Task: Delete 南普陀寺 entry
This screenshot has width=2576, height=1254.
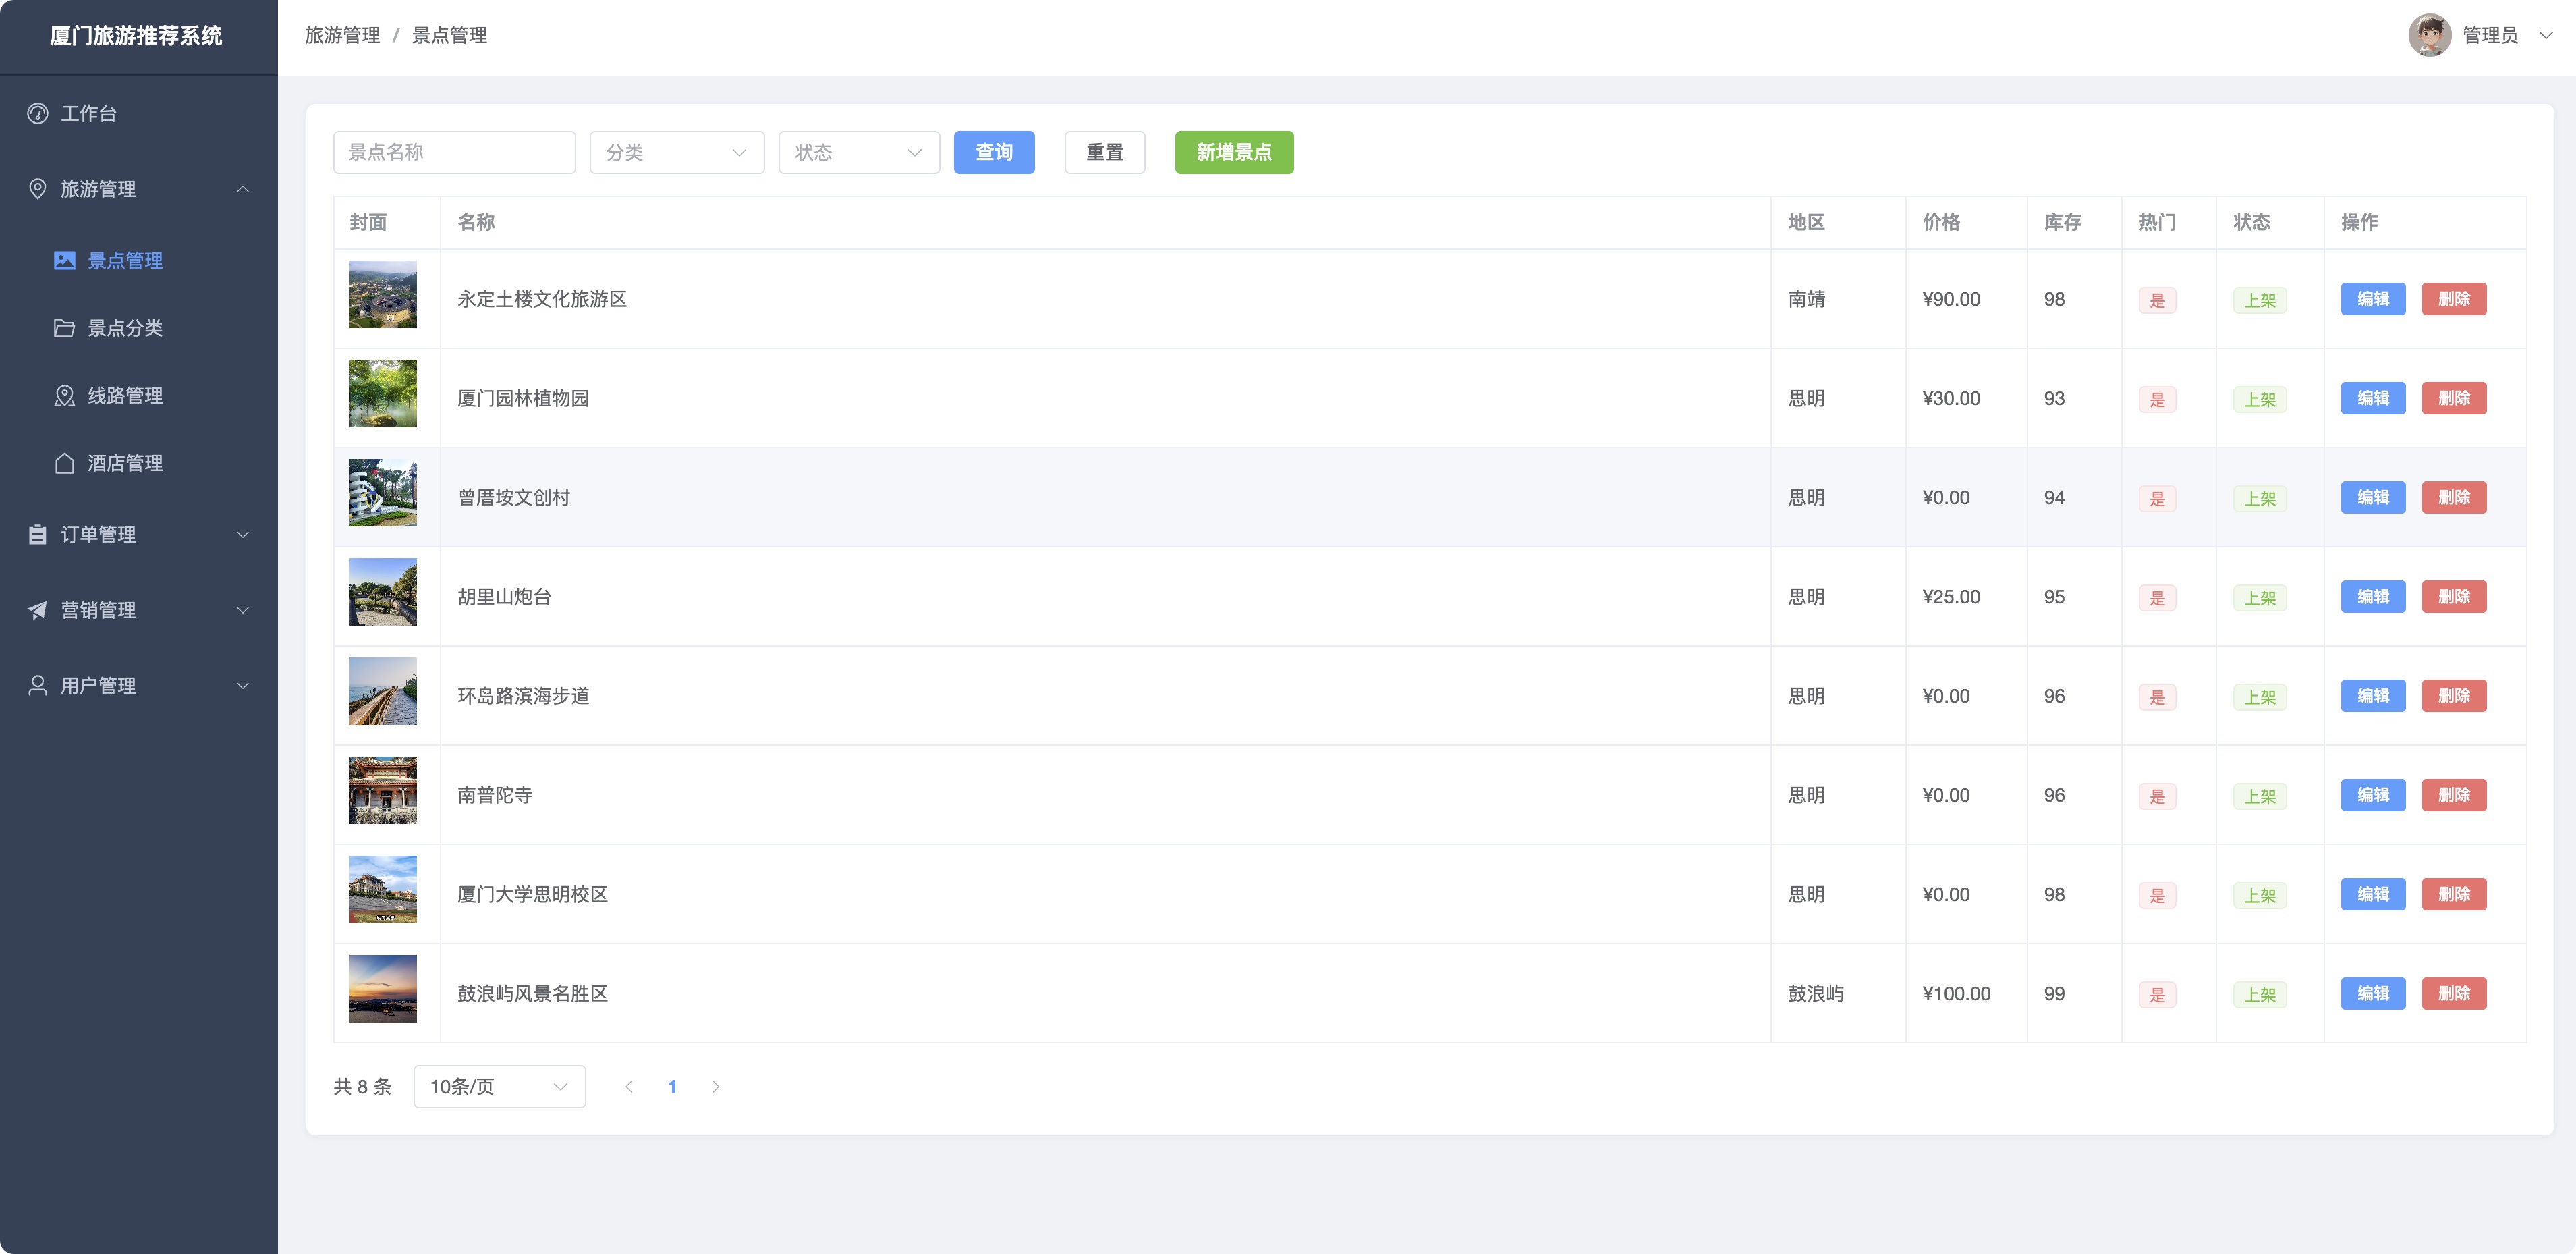Action: (x=2454, y=795)
